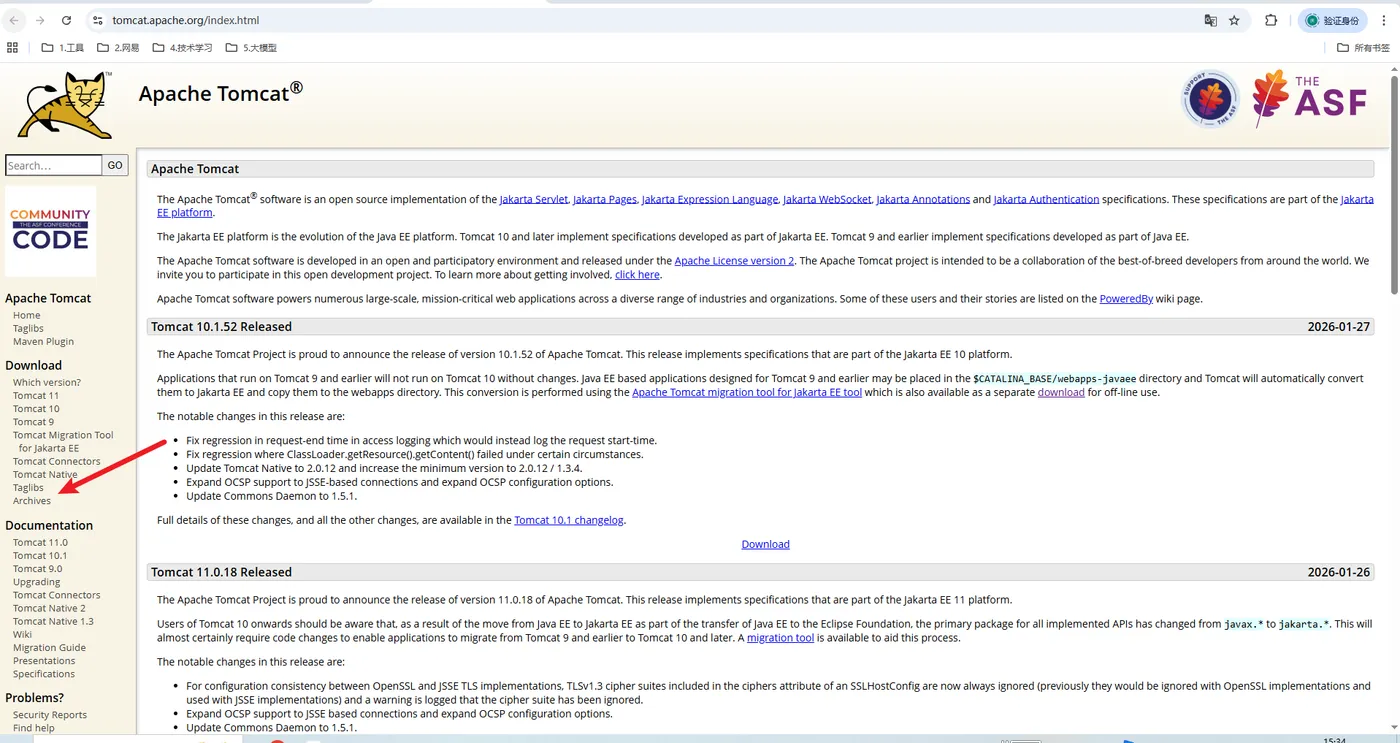Click the Apache Tomcat cat logo
Image resolution: width=1400 pixels, height=743 pixels.
65,104
